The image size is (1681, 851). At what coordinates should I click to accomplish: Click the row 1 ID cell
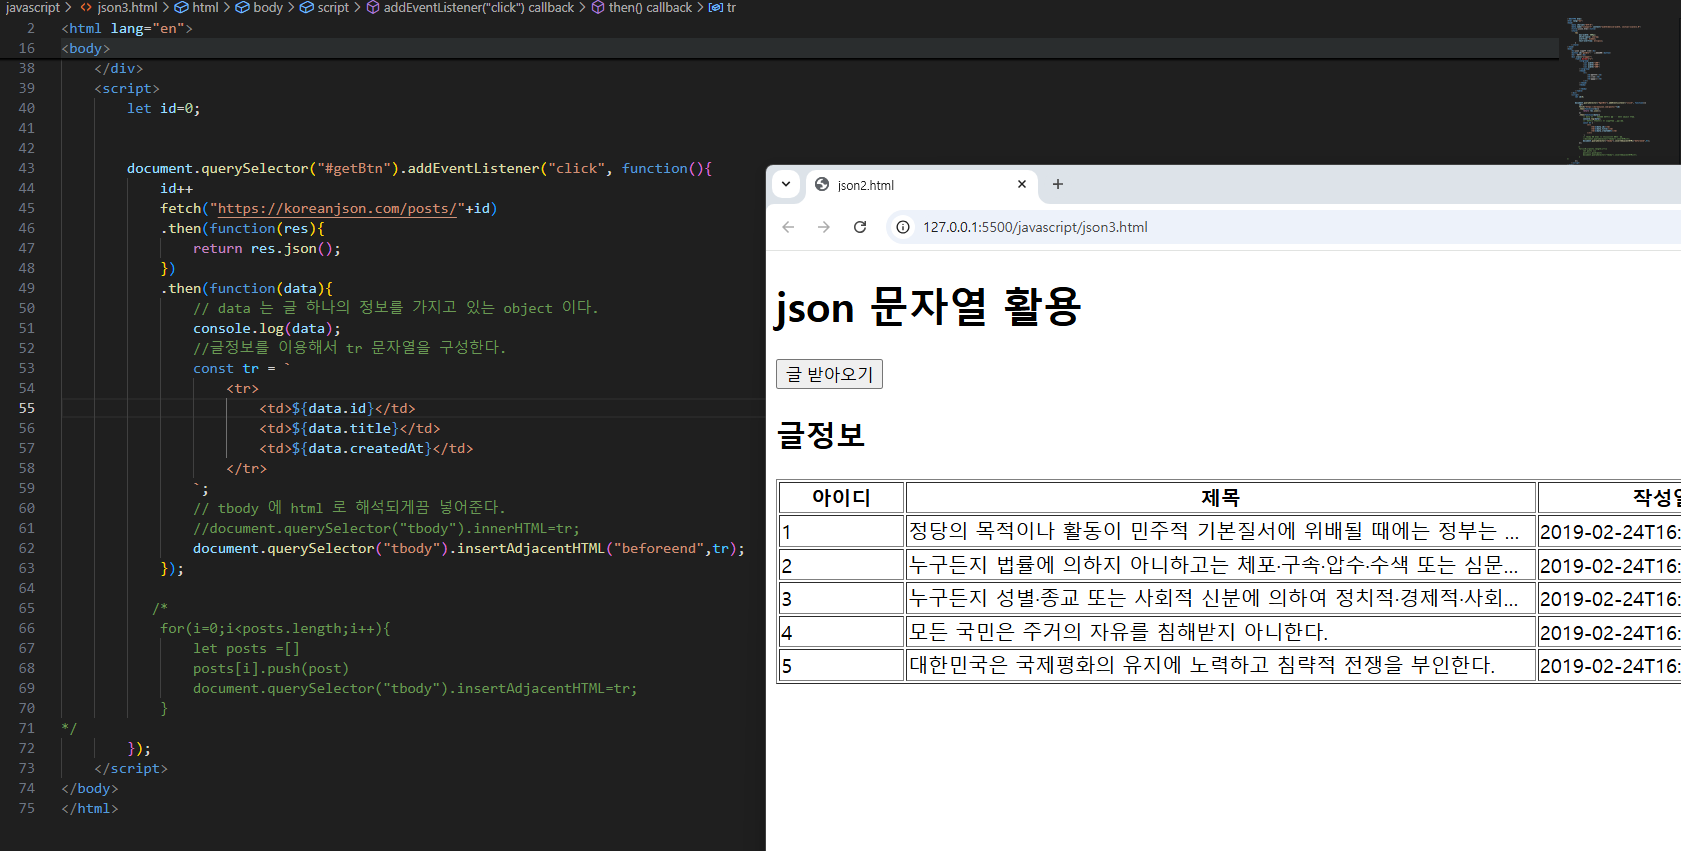[842, 531]
